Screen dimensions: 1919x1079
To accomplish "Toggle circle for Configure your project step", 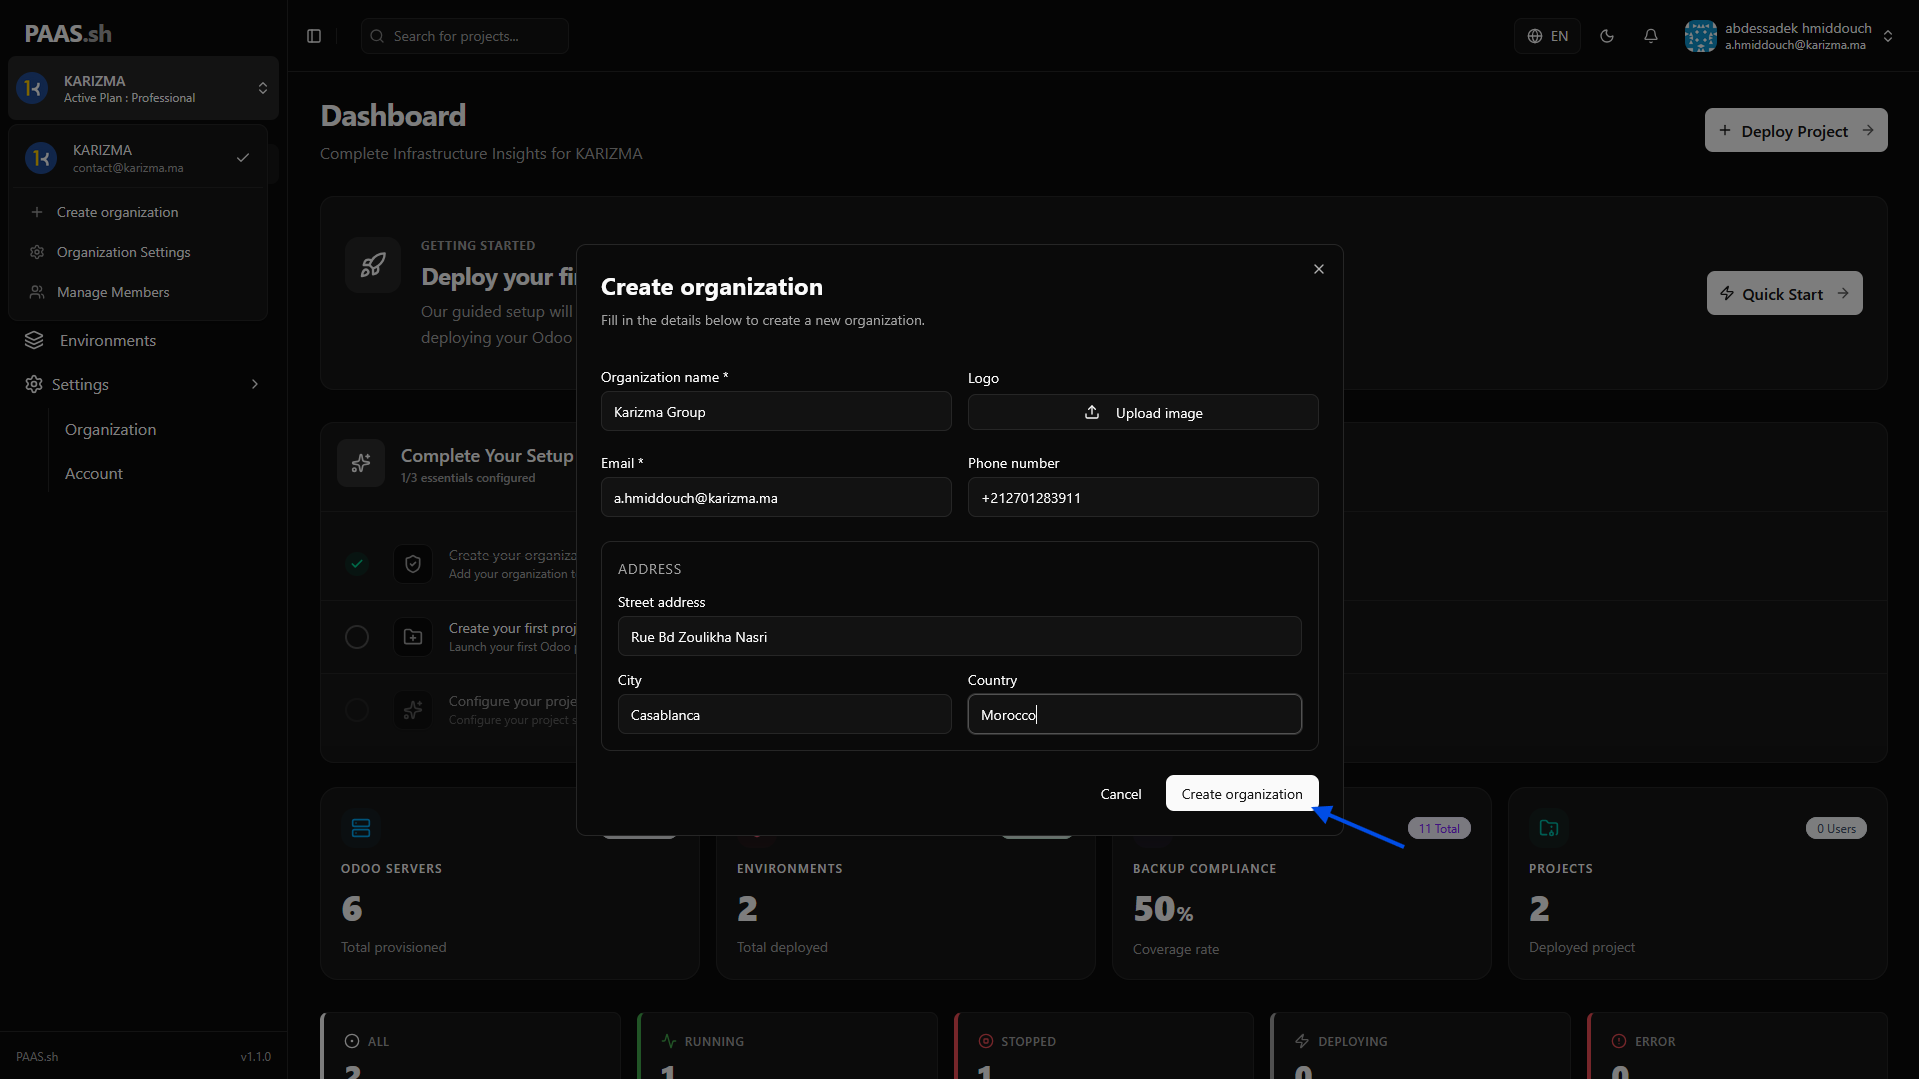I will pyautogui.click(x=357, y=710).
